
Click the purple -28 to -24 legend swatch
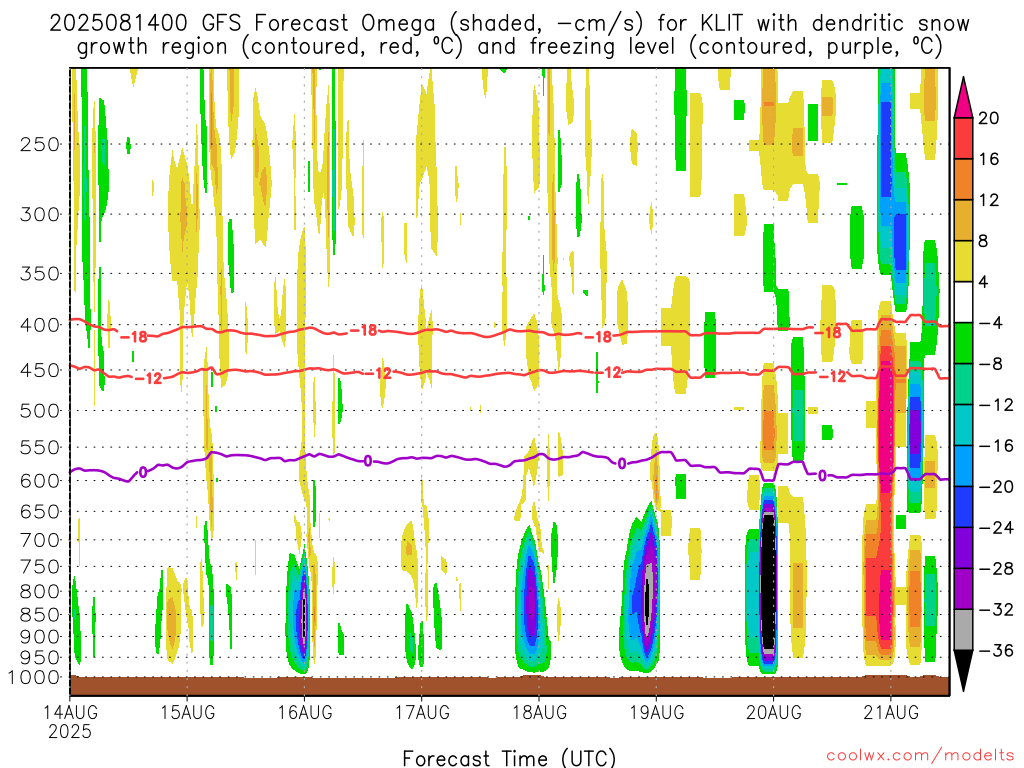[x=963, y=548]
